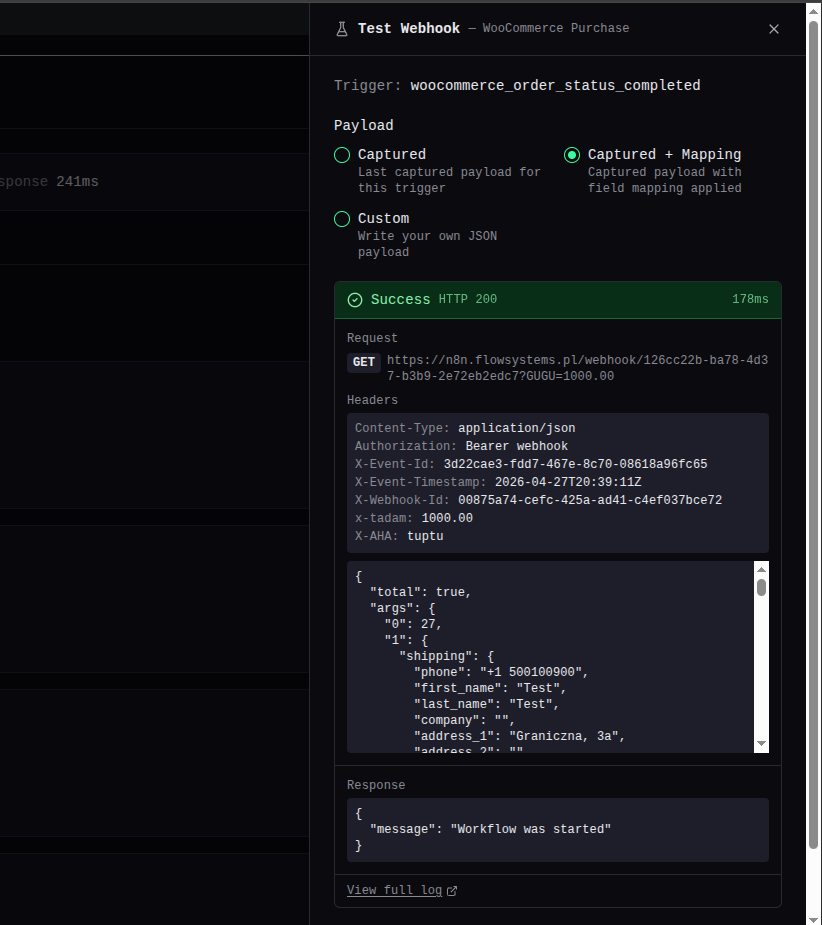This screenshot has height=925, width=822.
Task: Select the Custom payload option
Action: [342, 219]
